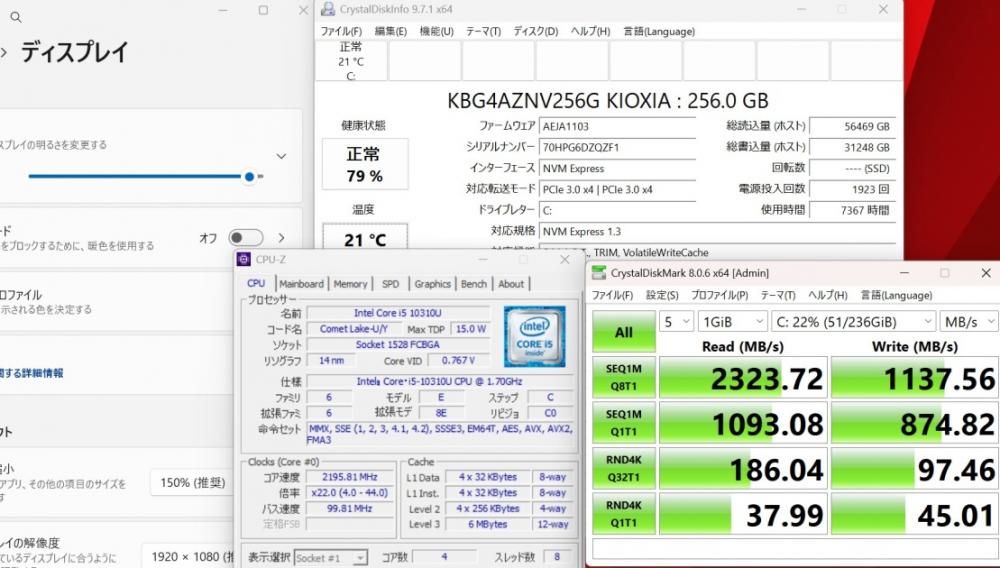Click the Intel Core i5 logo in CPU-Z
The width and height of the screenshot is (1000, 568).
[534, 337]
